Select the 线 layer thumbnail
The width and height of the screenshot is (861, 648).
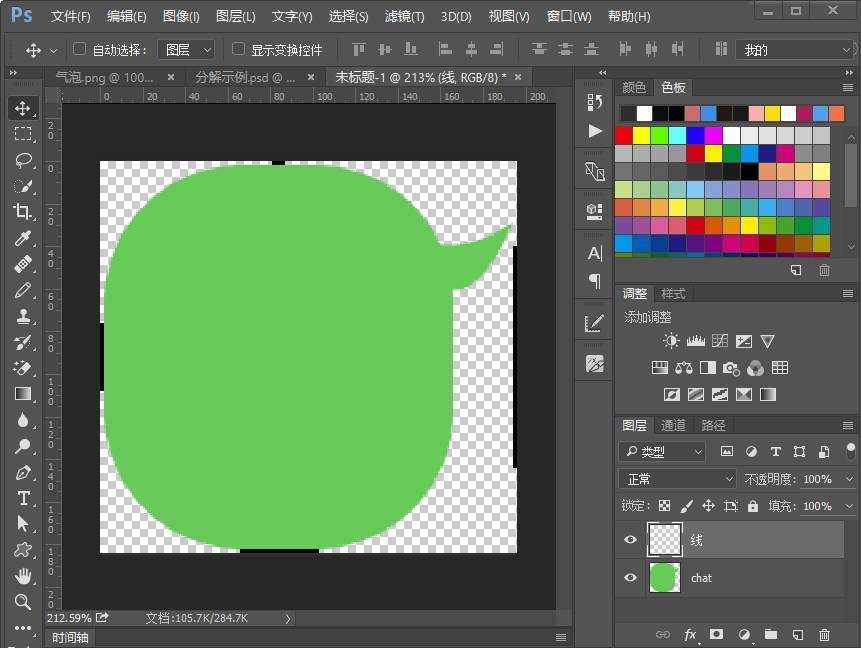click(x=664, y=540)
